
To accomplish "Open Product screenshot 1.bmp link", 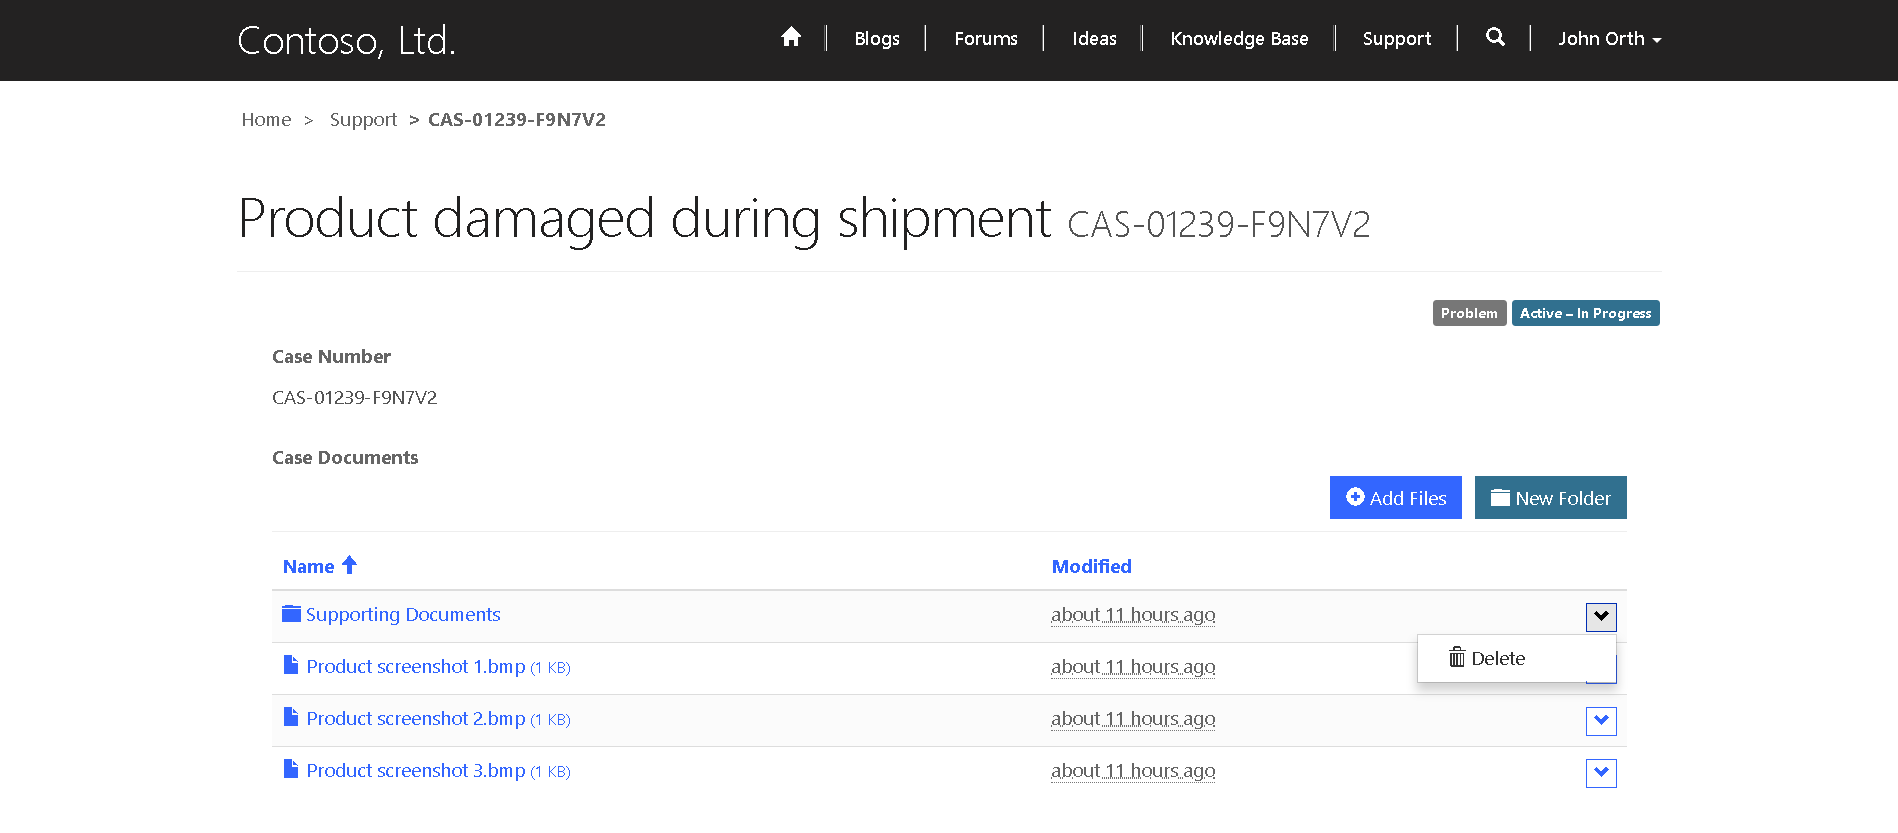I will tap(416, 667).
